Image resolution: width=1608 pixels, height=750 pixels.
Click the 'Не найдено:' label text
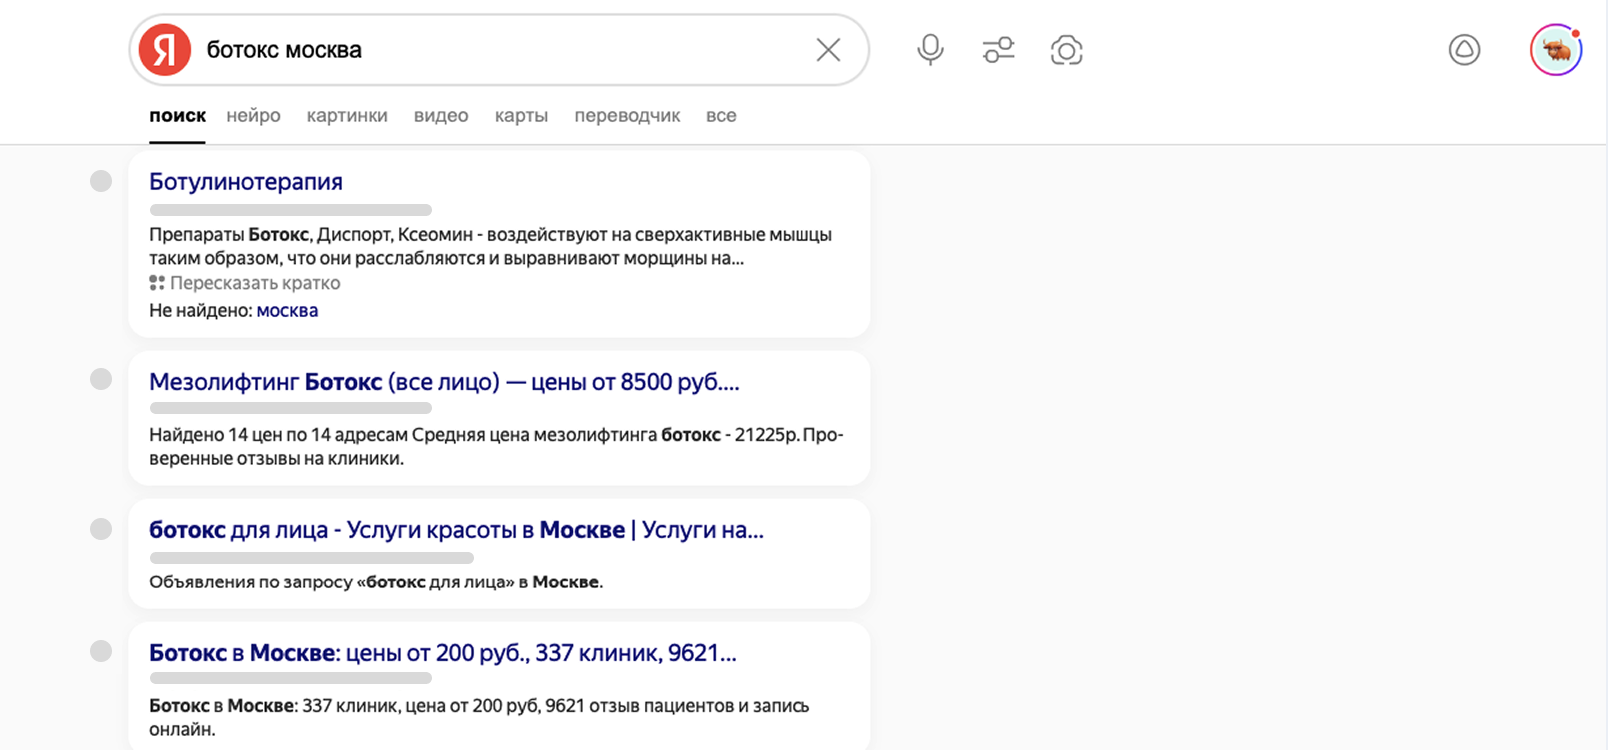click(200, 310)
